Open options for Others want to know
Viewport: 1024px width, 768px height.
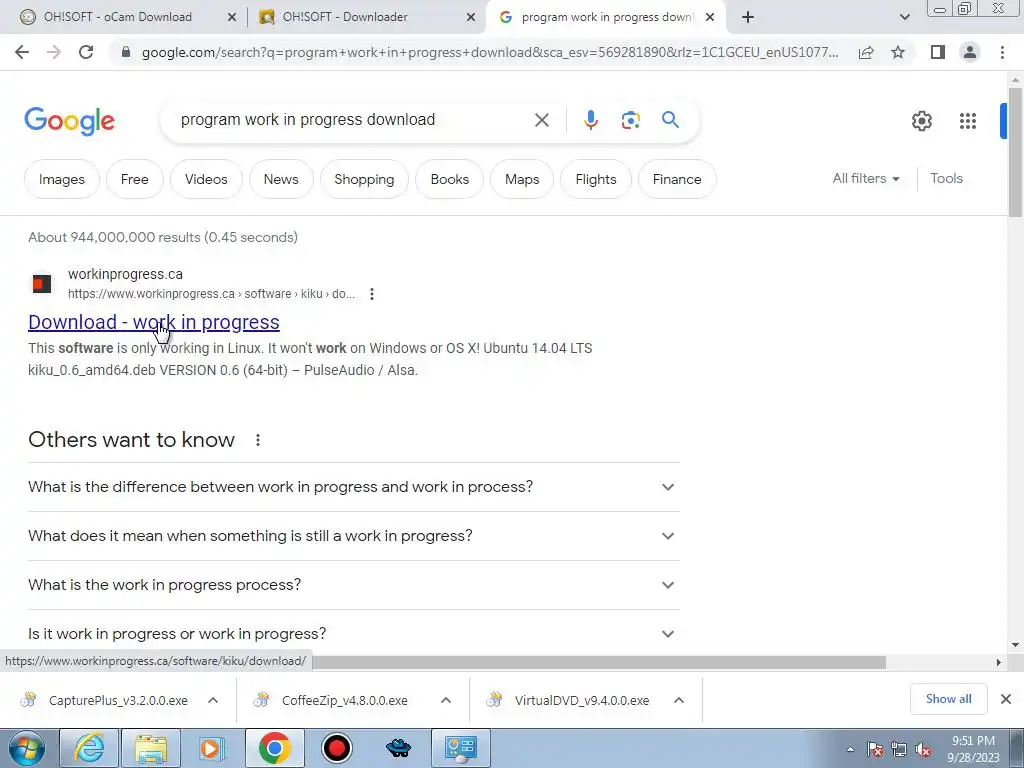coord(258,440)
